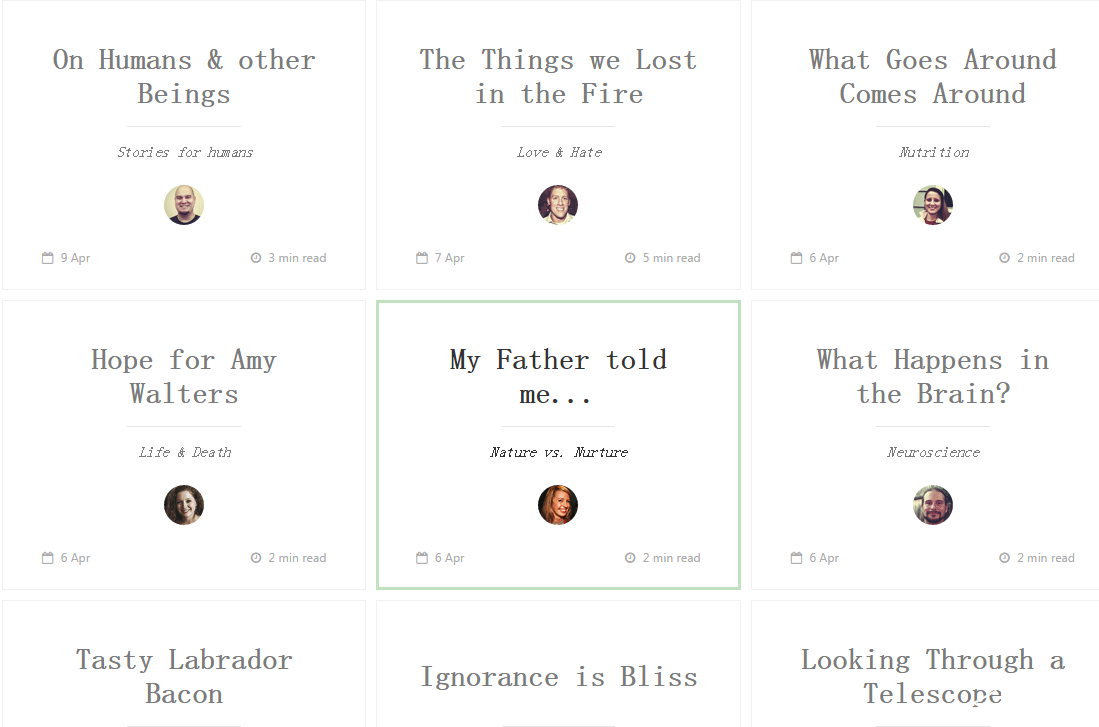Click clock icon beside '3 min read'

click(256, 258)
